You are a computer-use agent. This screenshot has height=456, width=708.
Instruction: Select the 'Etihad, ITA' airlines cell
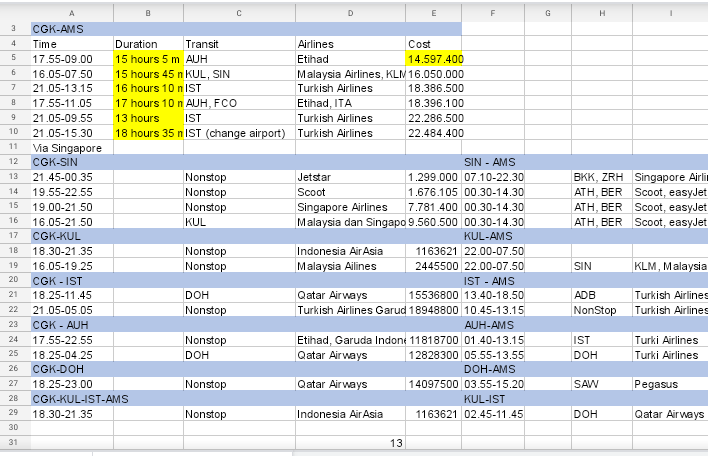(350, 103)
